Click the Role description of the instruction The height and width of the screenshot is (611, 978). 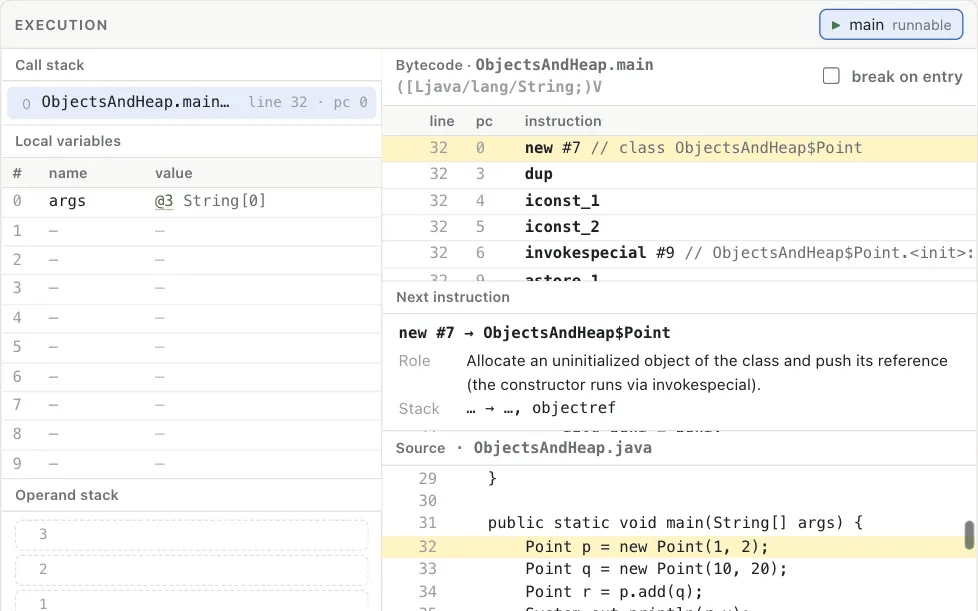point(707,372)
